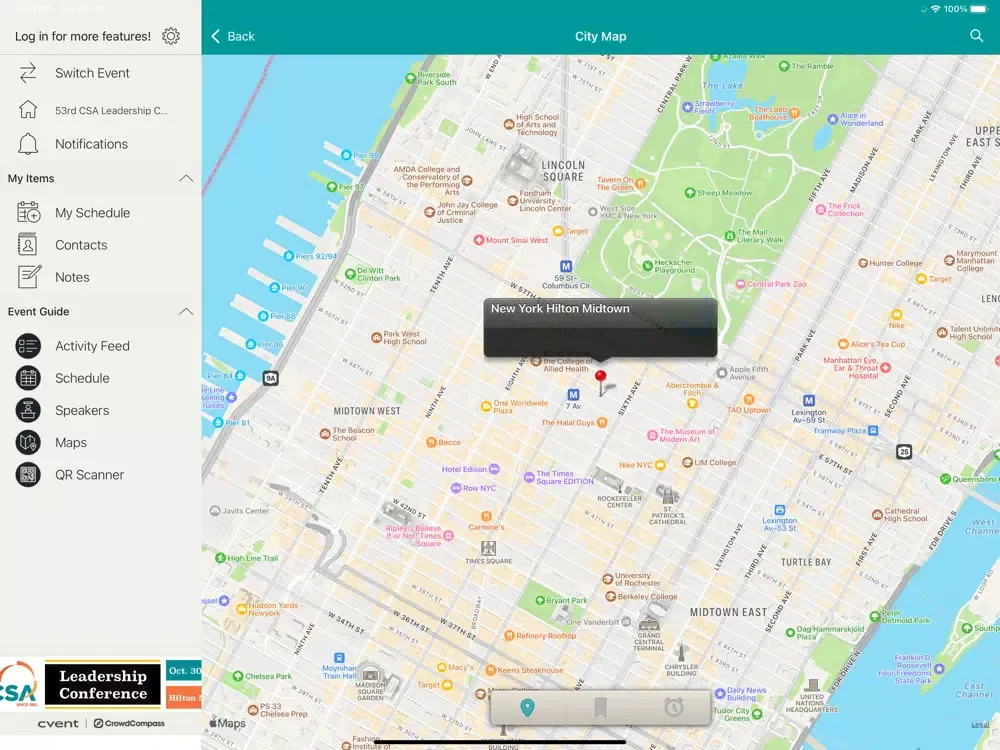The width and height of the screenshot is (1000, 750).
Task: Click the Apple Maps logo
Action: click(228, 723)
